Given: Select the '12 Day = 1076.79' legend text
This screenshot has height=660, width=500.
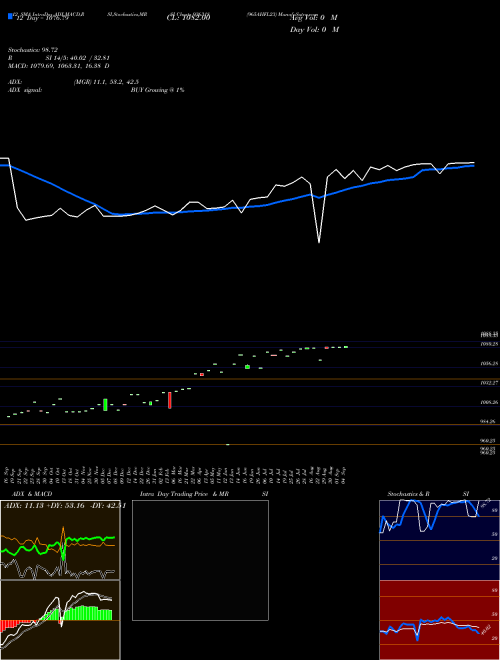Looking at the screenshot, I should click(x=42, y=18).
